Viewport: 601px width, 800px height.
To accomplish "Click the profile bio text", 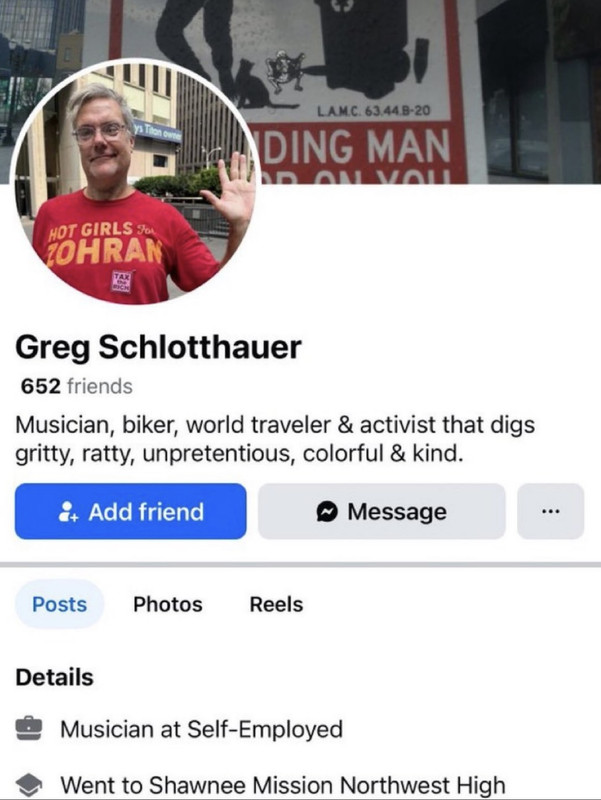I will tap(275, 439).
